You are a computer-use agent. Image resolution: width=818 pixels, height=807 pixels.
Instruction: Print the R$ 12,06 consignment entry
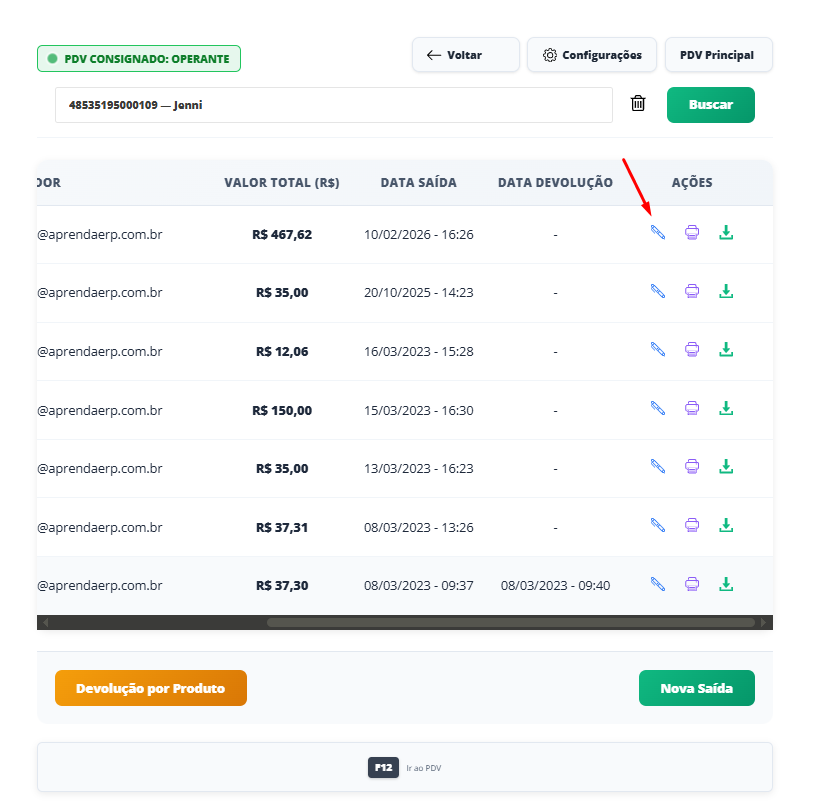(691, 350)
